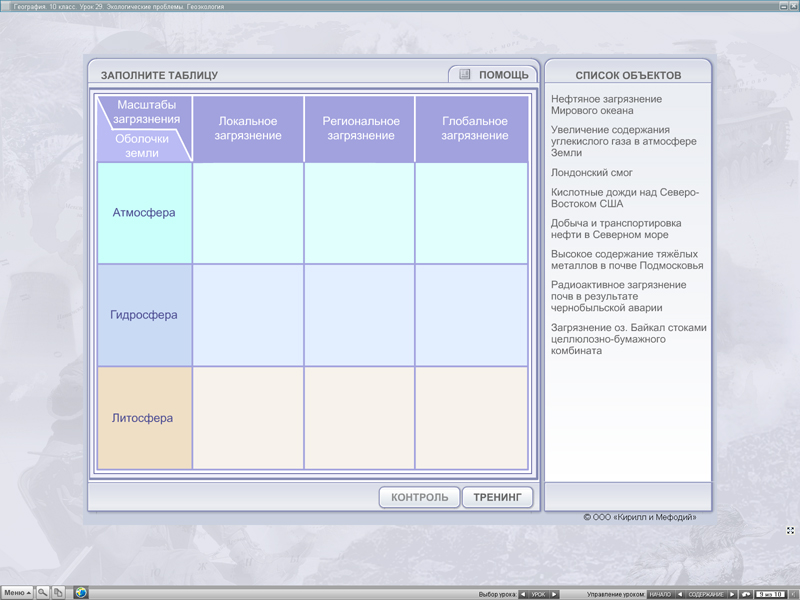
Task: Click the Атмосфера global pollution cell
Action: click(x=471, y=213)
